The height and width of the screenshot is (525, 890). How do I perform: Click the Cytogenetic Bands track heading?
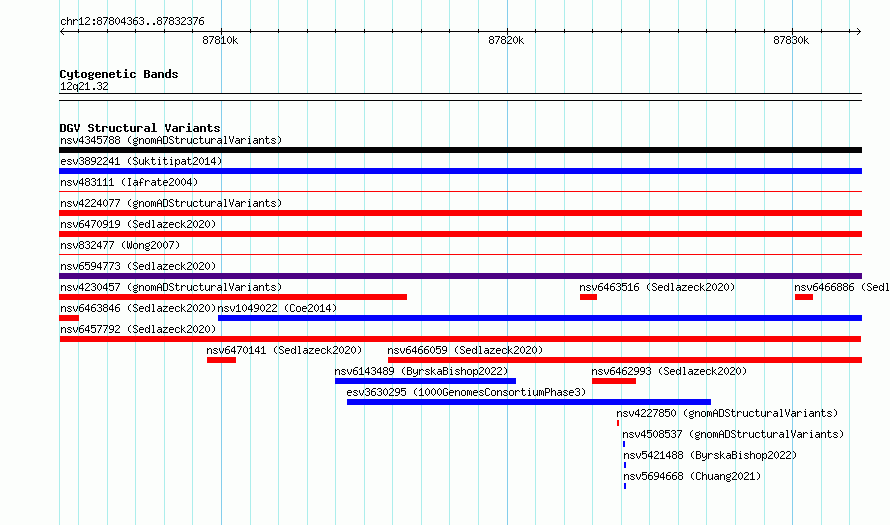119,74
